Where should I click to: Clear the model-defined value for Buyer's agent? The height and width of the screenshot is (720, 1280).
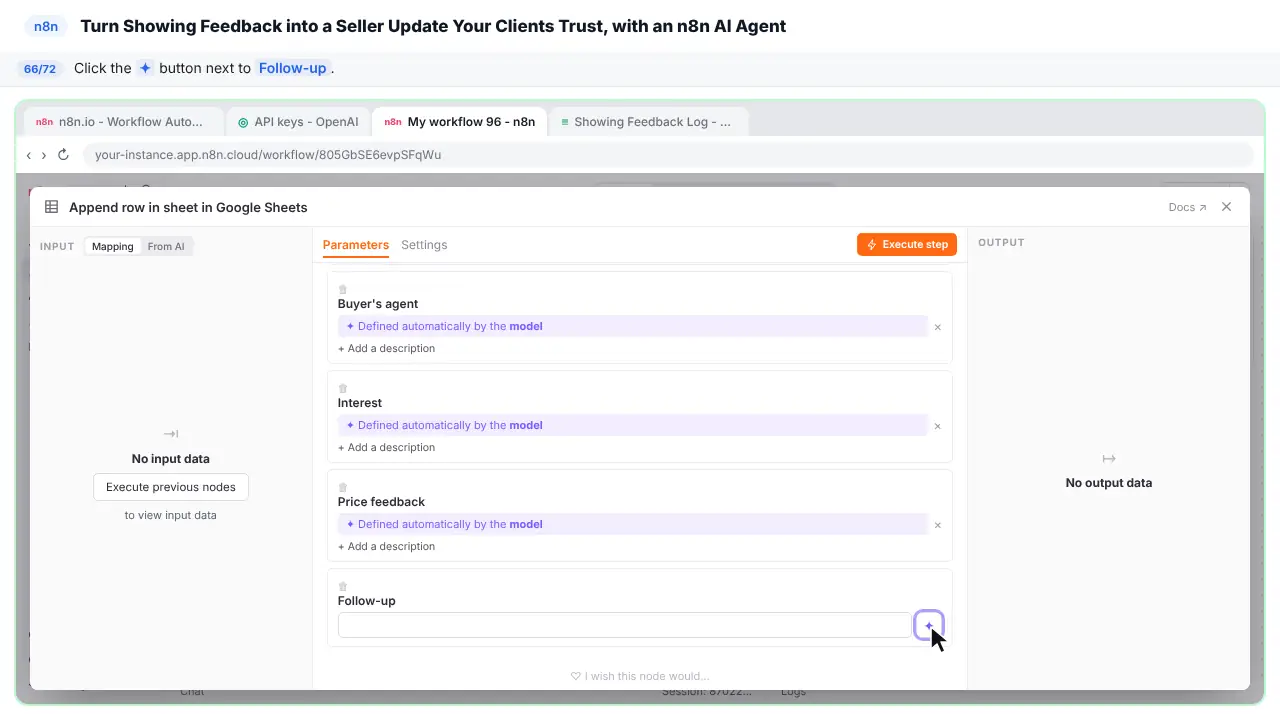937,327
